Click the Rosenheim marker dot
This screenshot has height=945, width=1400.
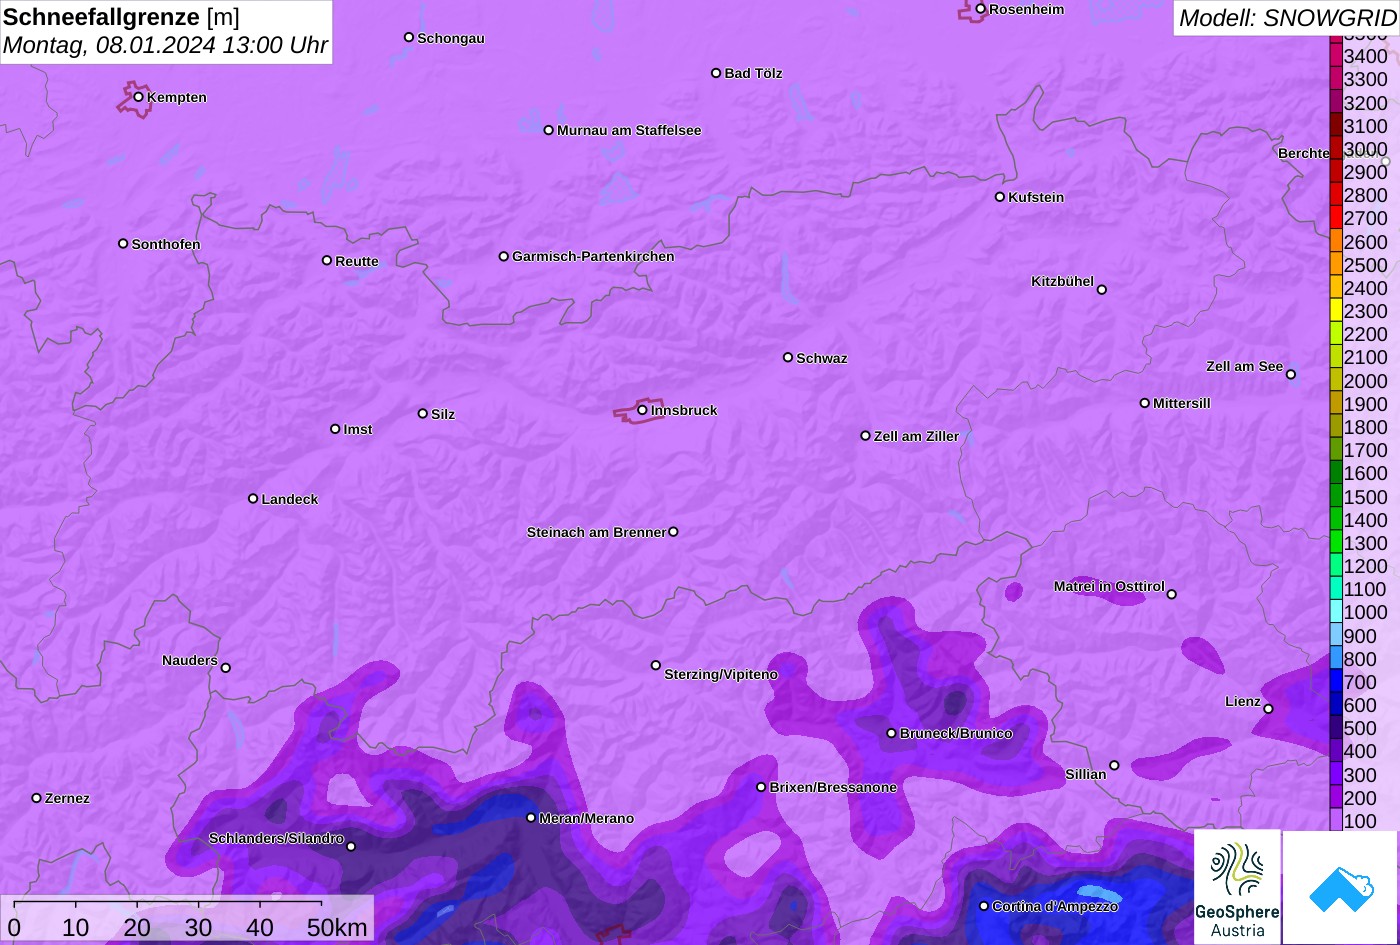click(x=981, y=9)
